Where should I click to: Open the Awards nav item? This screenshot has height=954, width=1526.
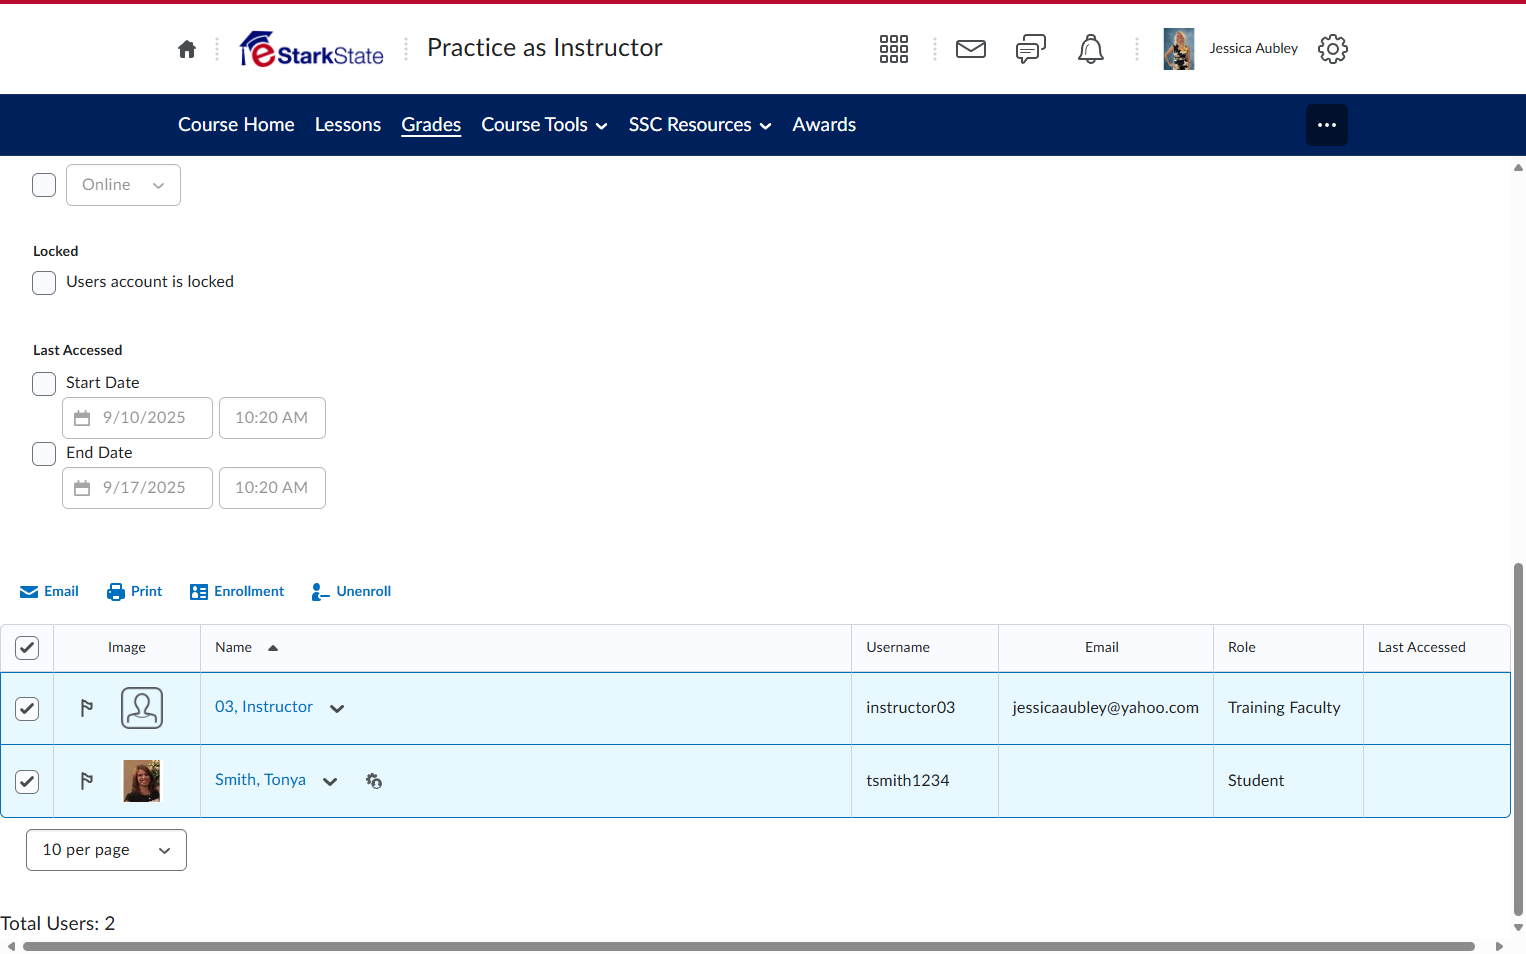tap(824, 125)
